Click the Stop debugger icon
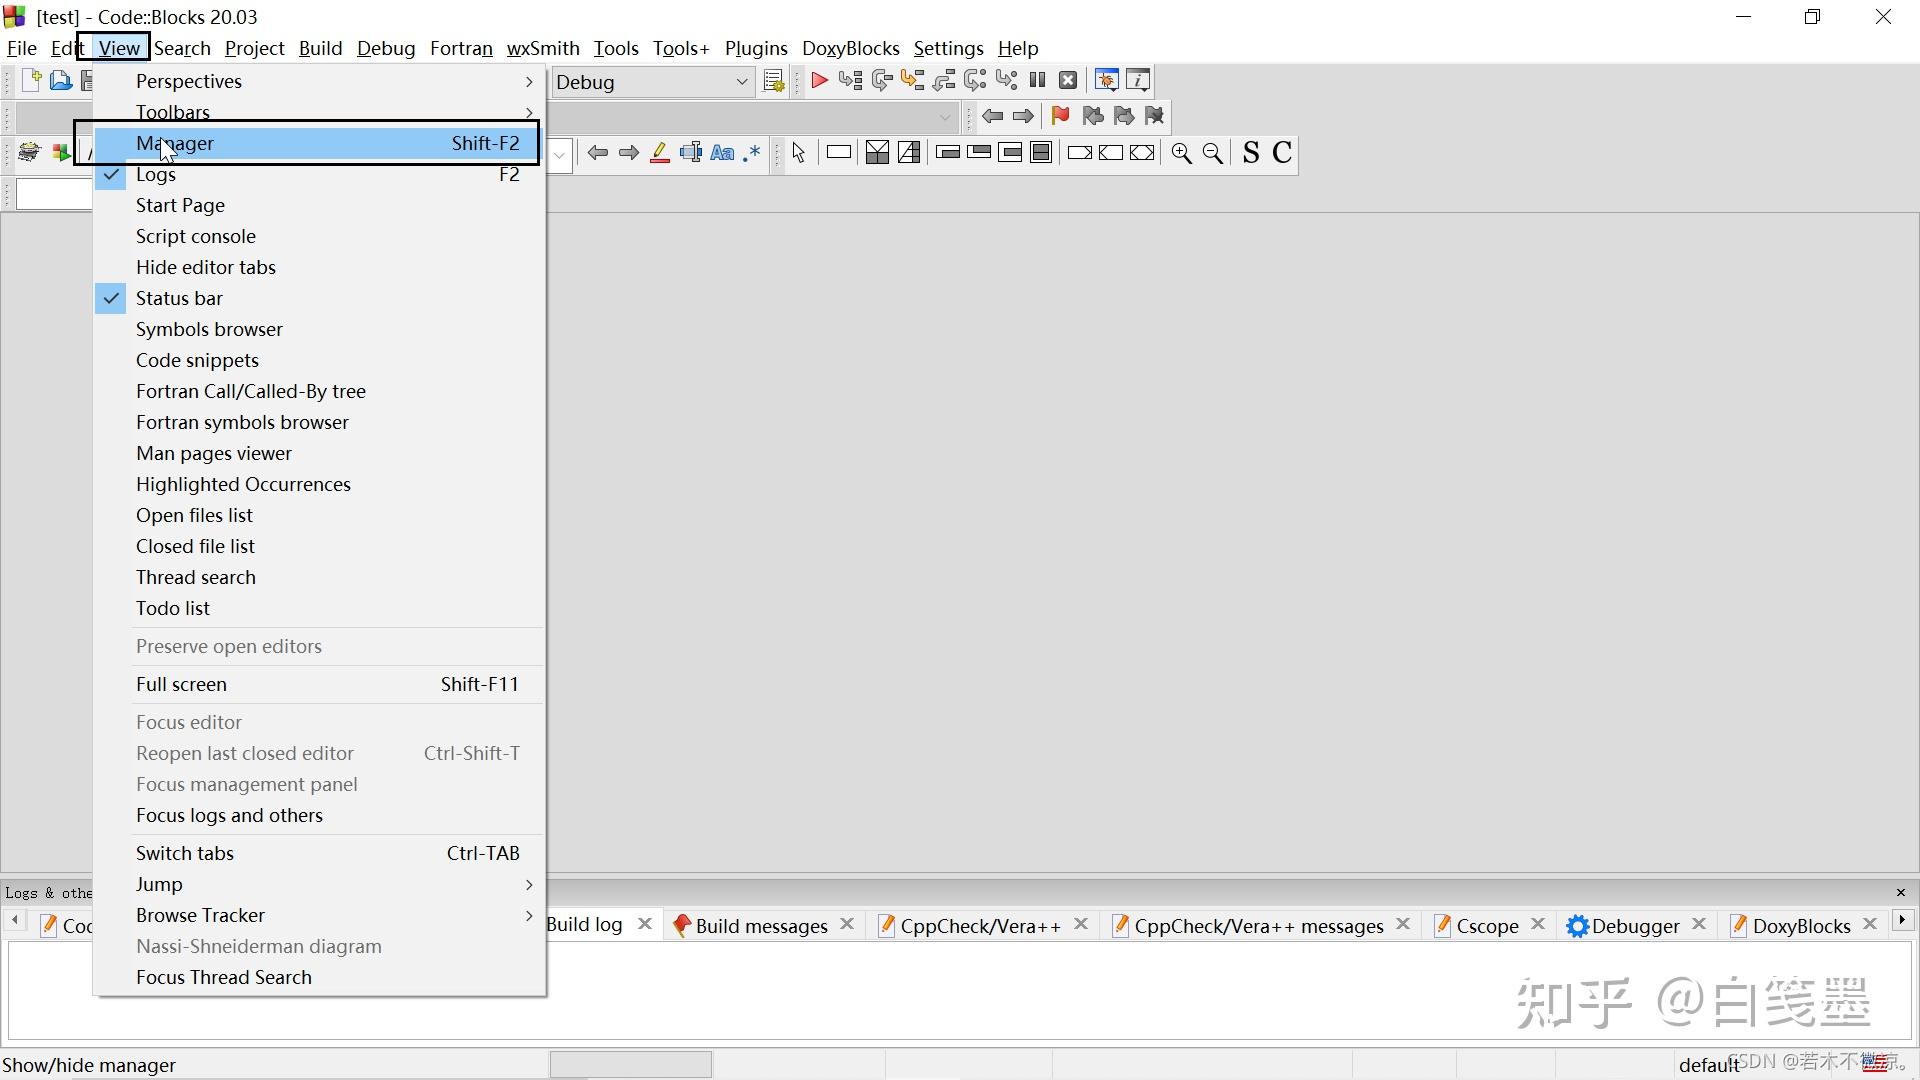1920x1080 pixels. pos(1068,81)
